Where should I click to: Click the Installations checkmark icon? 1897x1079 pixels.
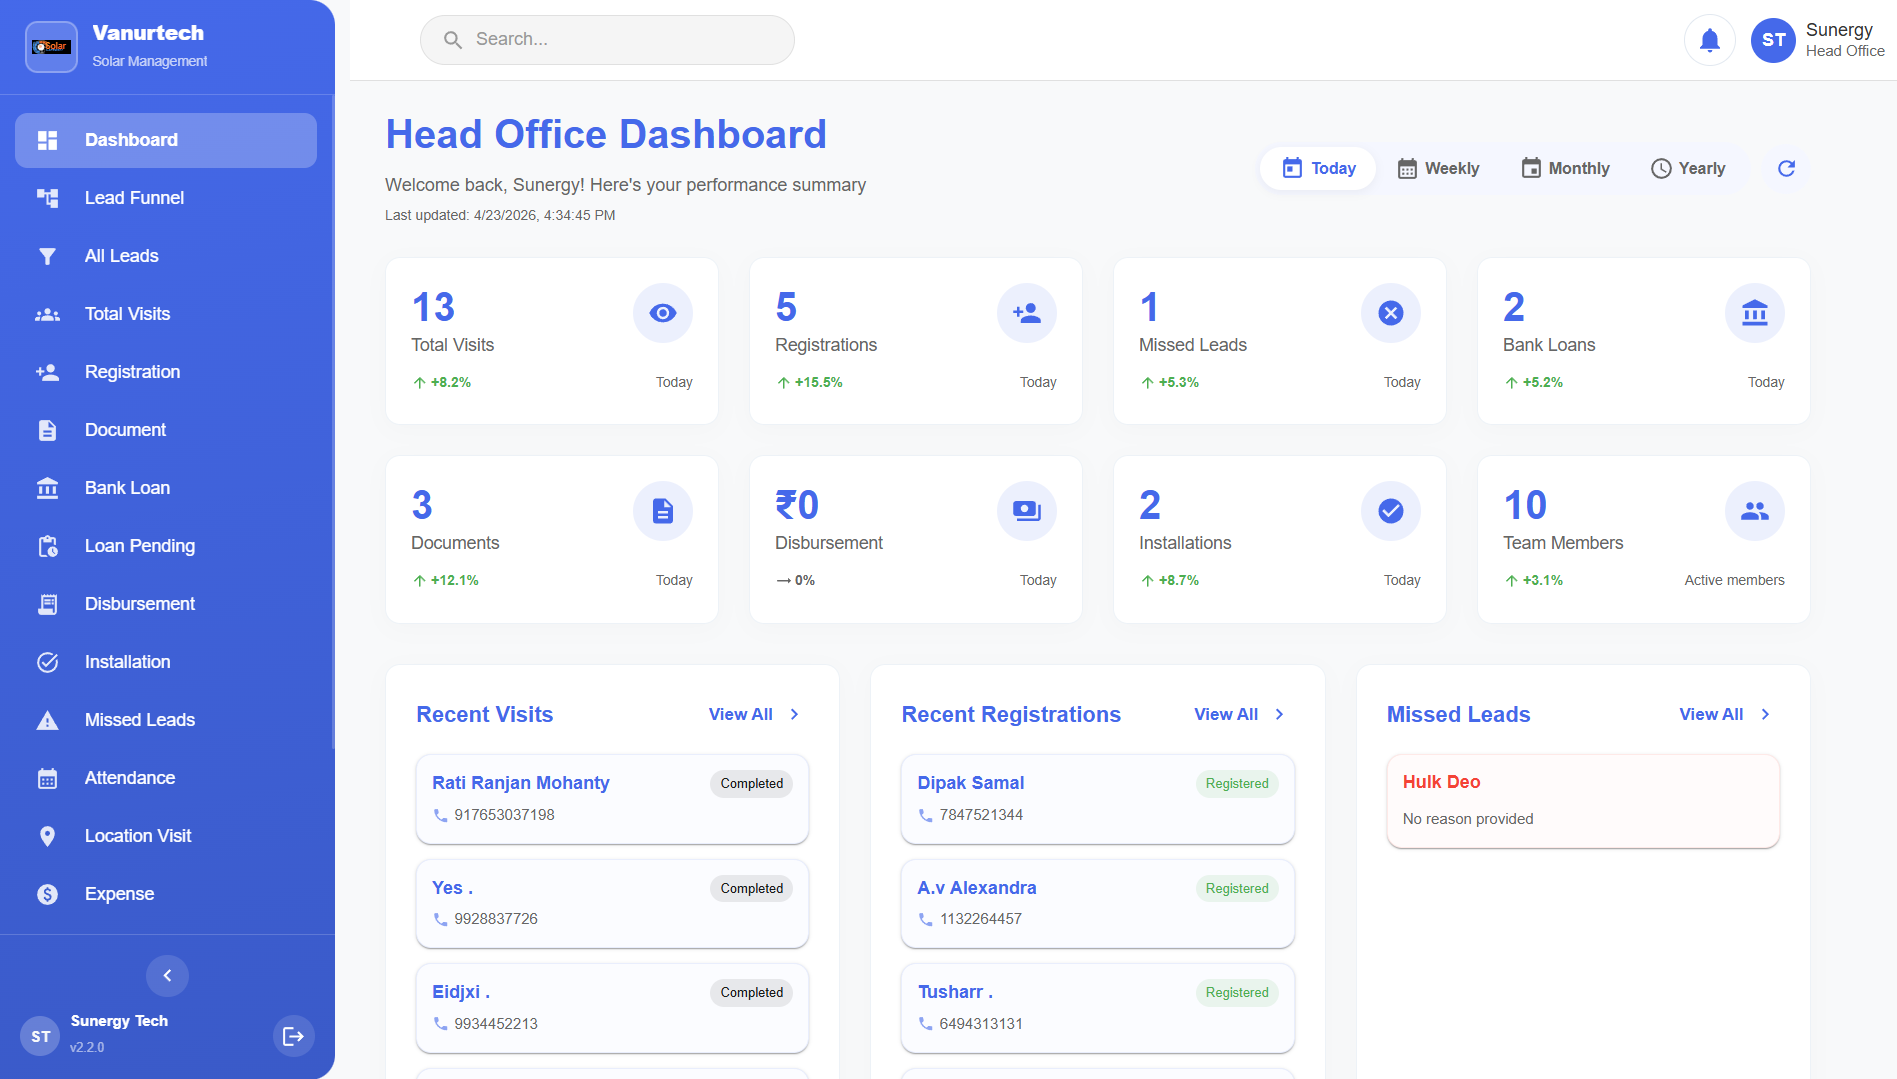[x=1390, y=511]
